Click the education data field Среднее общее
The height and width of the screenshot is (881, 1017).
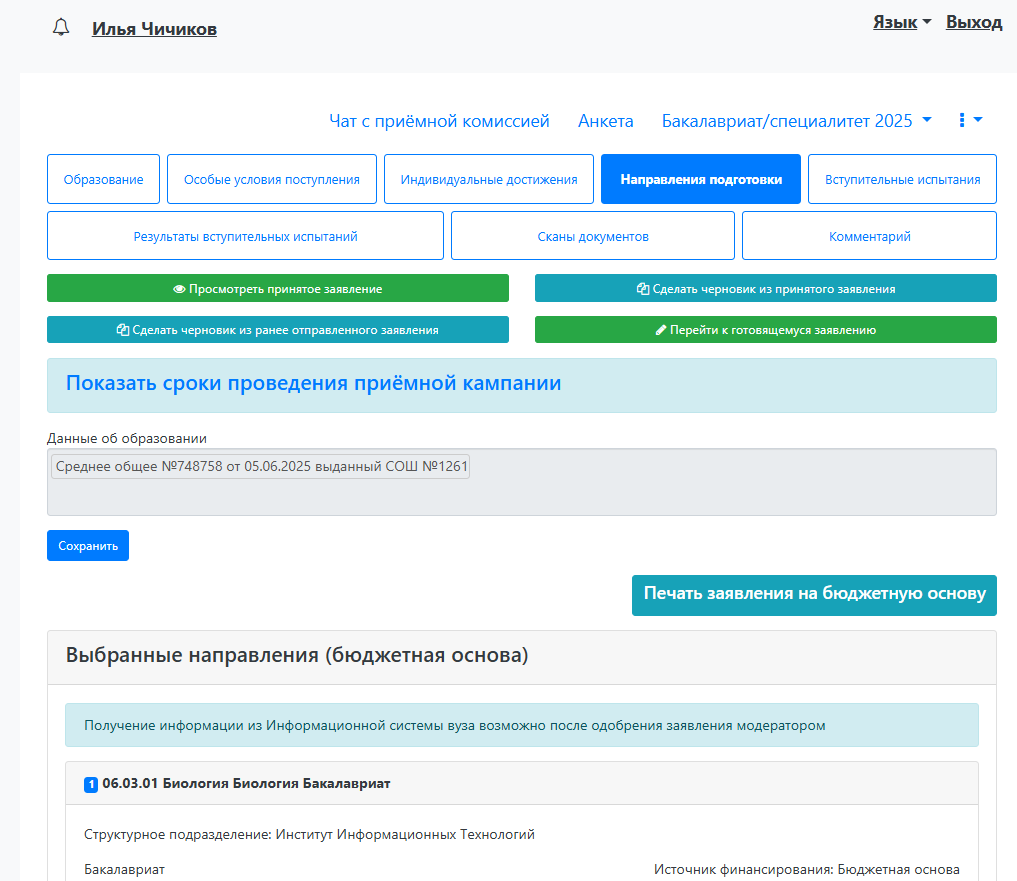pos(261,467)
